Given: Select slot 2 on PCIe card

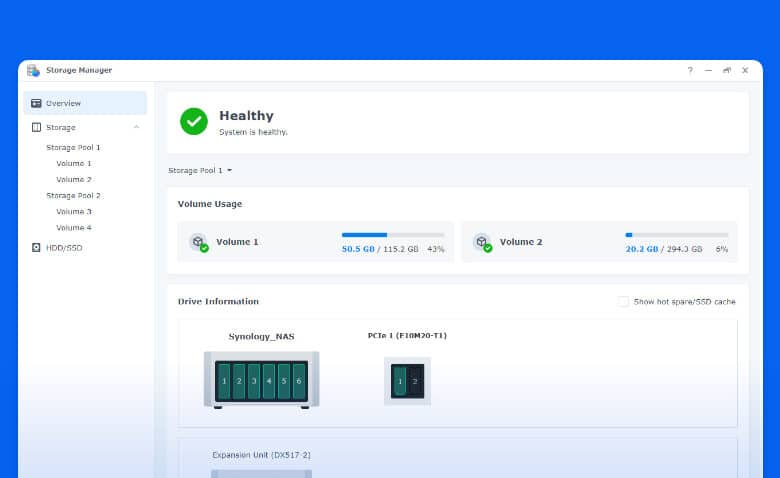Looking at the screenshot, I should 415,382.
